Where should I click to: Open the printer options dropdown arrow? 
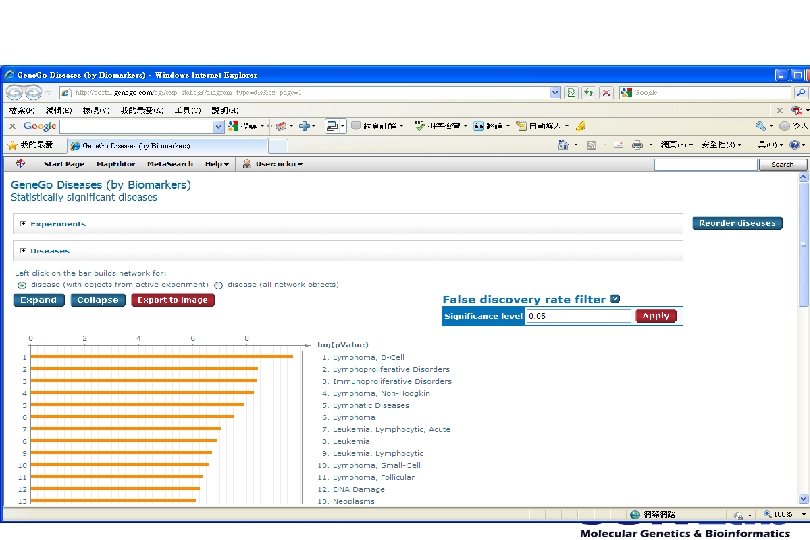650,145
